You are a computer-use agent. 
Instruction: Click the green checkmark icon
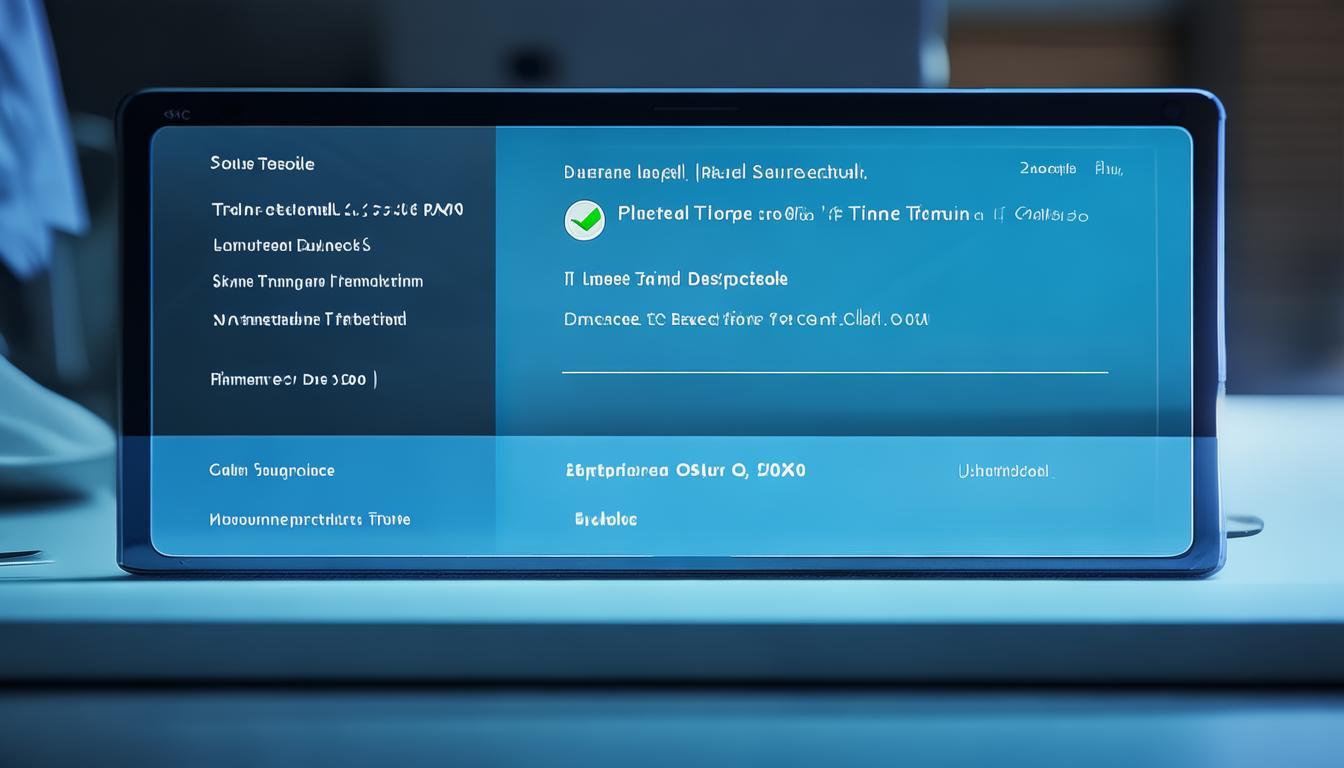584,219
